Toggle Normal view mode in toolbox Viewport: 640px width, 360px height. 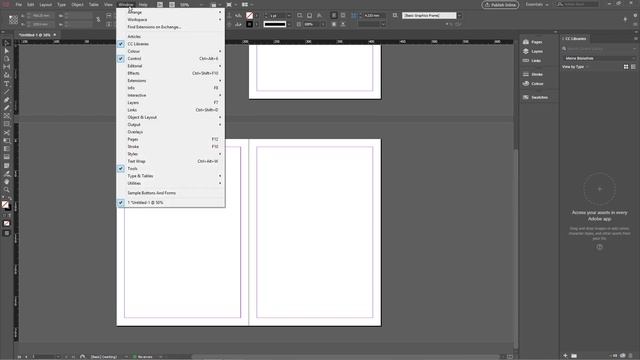(7, 233)
